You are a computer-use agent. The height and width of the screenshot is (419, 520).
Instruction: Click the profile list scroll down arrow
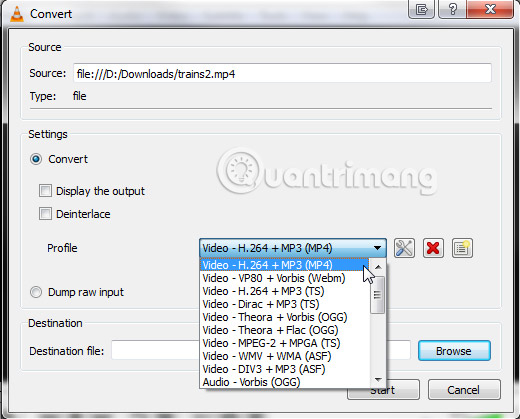coord(378,380)
